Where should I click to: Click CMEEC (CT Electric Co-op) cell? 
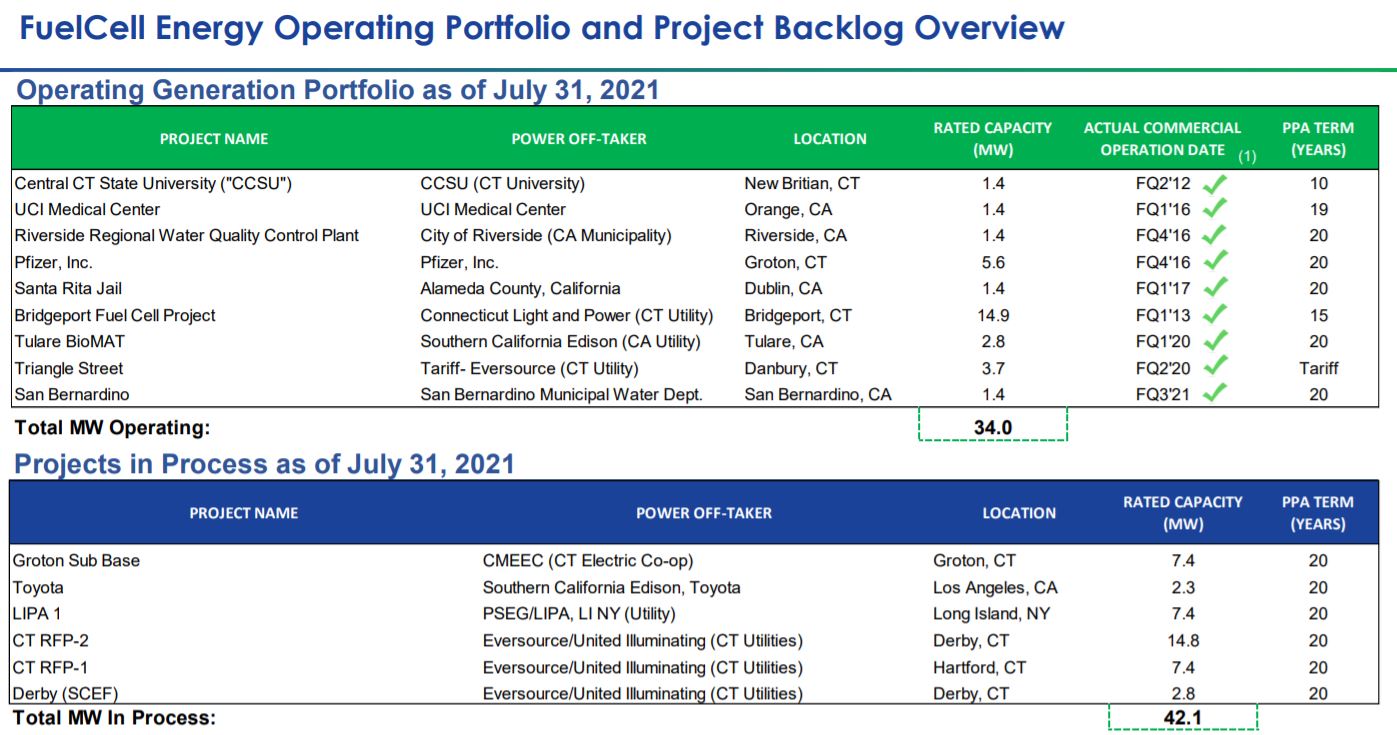[x=588, y=561]
